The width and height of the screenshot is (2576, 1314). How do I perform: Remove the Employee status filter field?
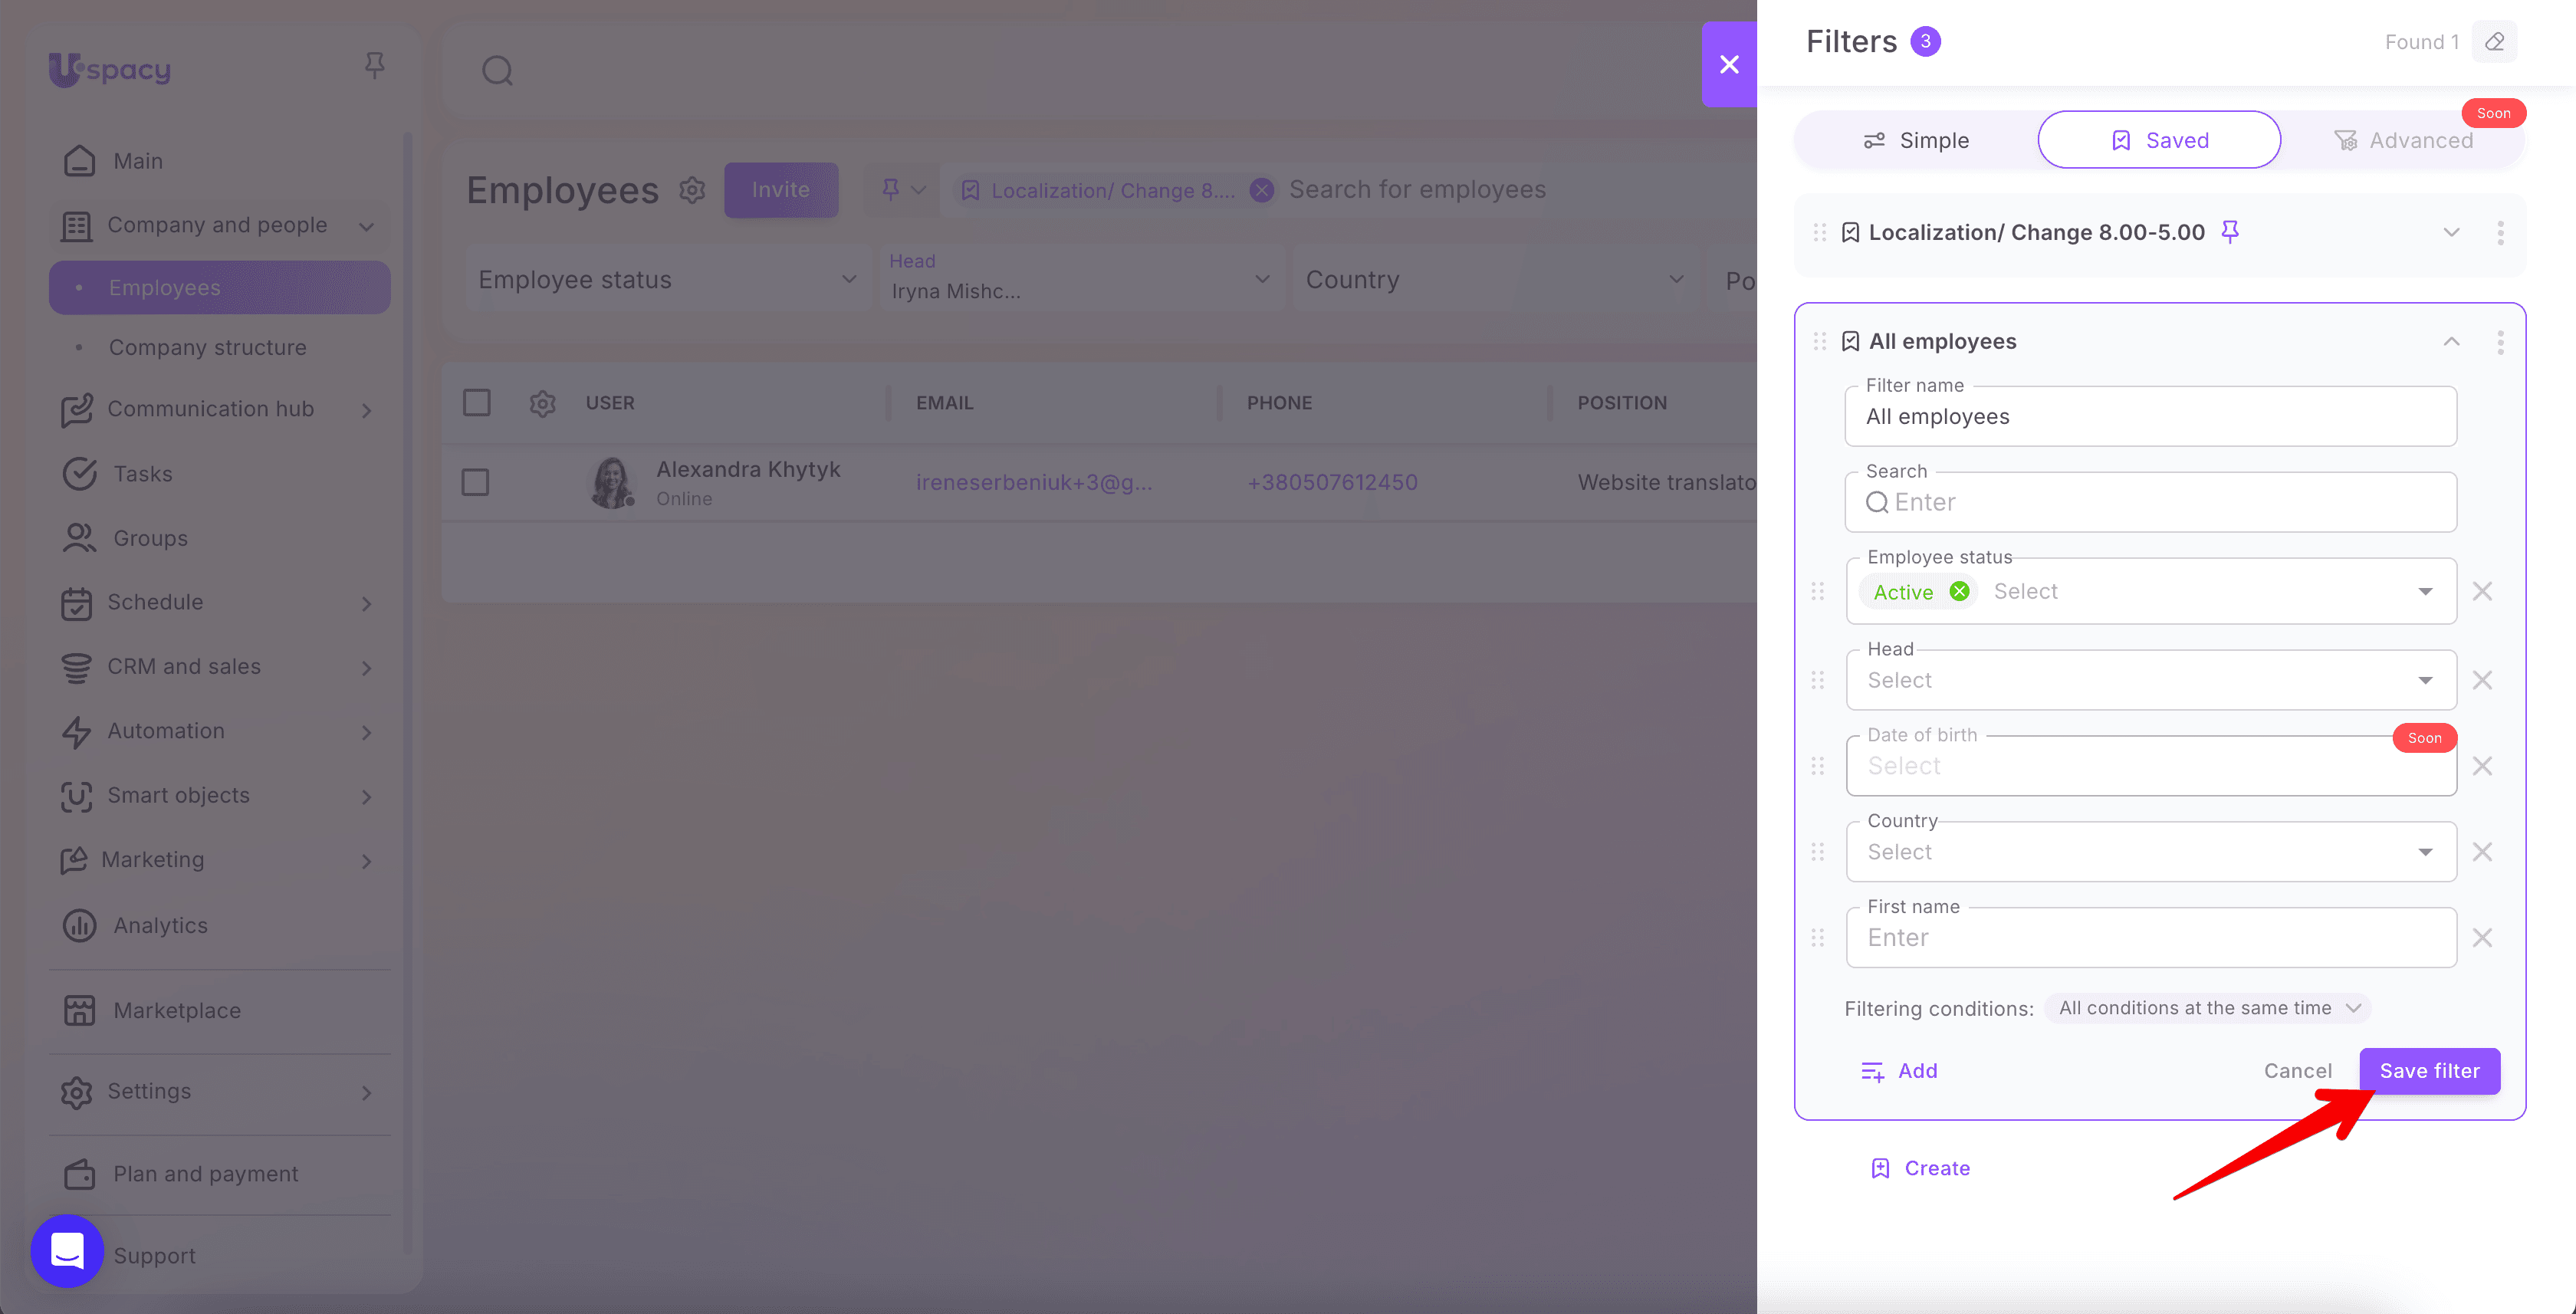(2482, 592)
